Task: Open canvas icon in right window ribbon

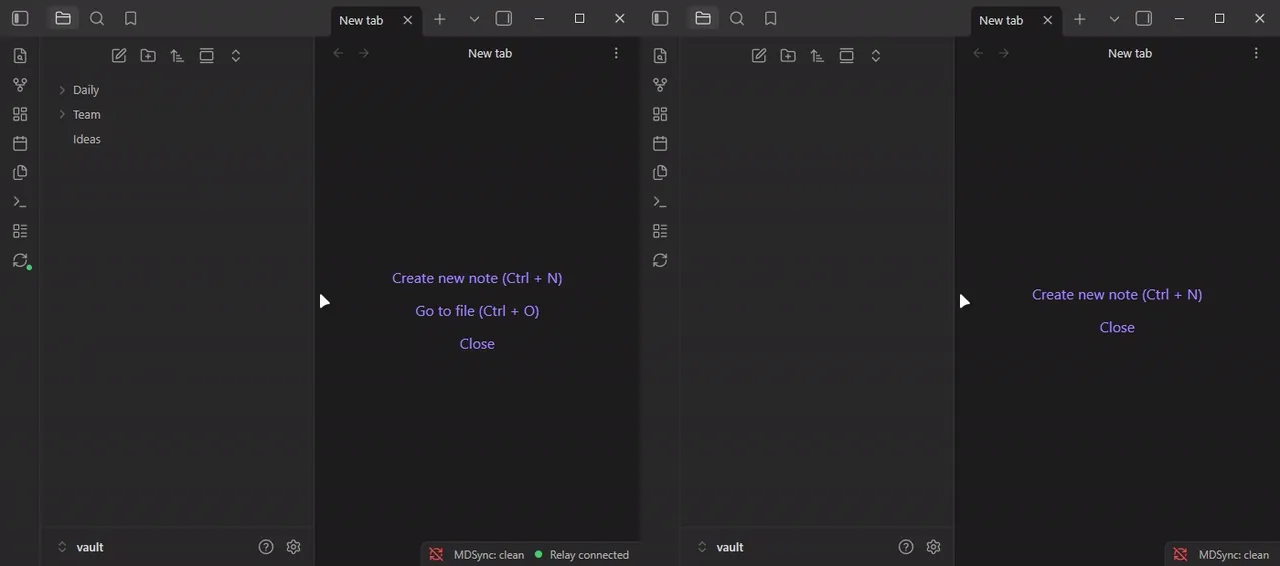Action: tap(660, 114)
